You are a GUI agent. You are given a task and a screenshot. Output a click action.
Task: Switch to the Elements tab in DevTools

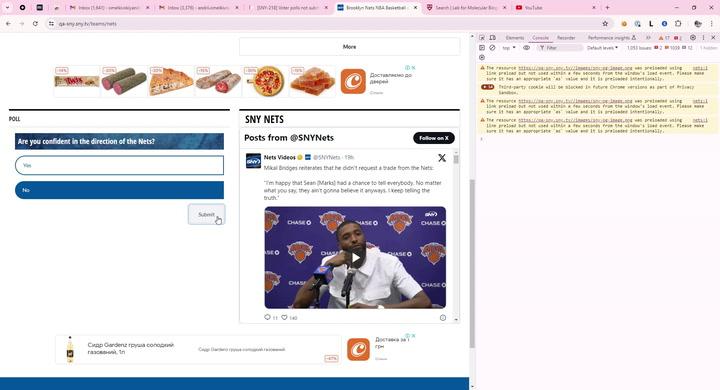coord(514,38)
